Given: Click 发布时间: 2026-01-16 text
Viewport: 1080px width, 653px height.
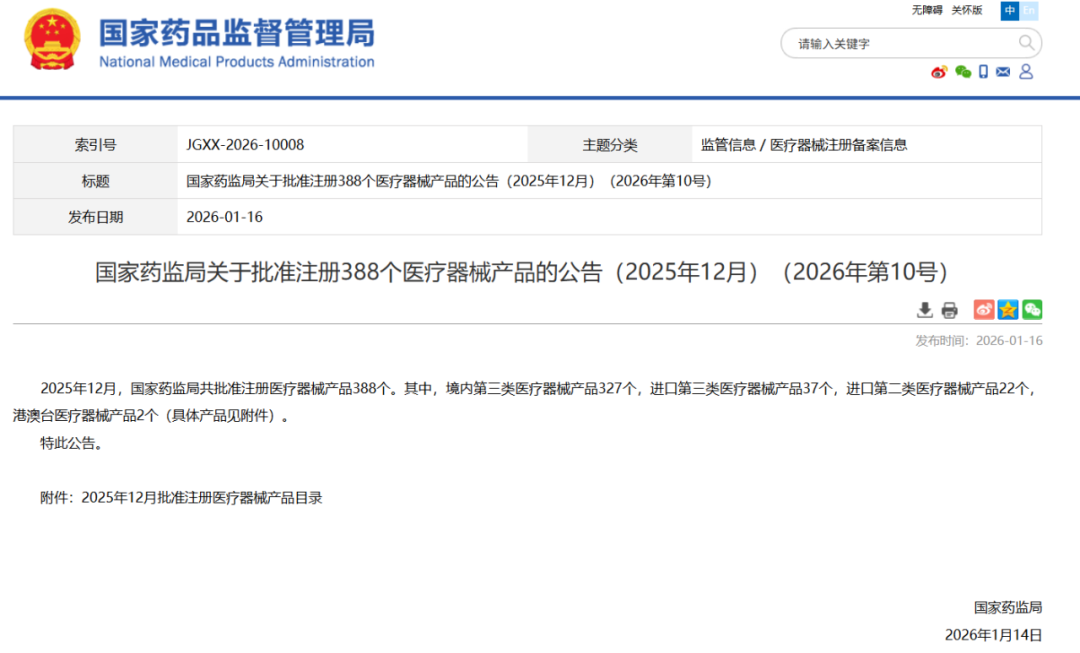Looking at the screenshot, I should pyautogui.click(x=978, y=340).
